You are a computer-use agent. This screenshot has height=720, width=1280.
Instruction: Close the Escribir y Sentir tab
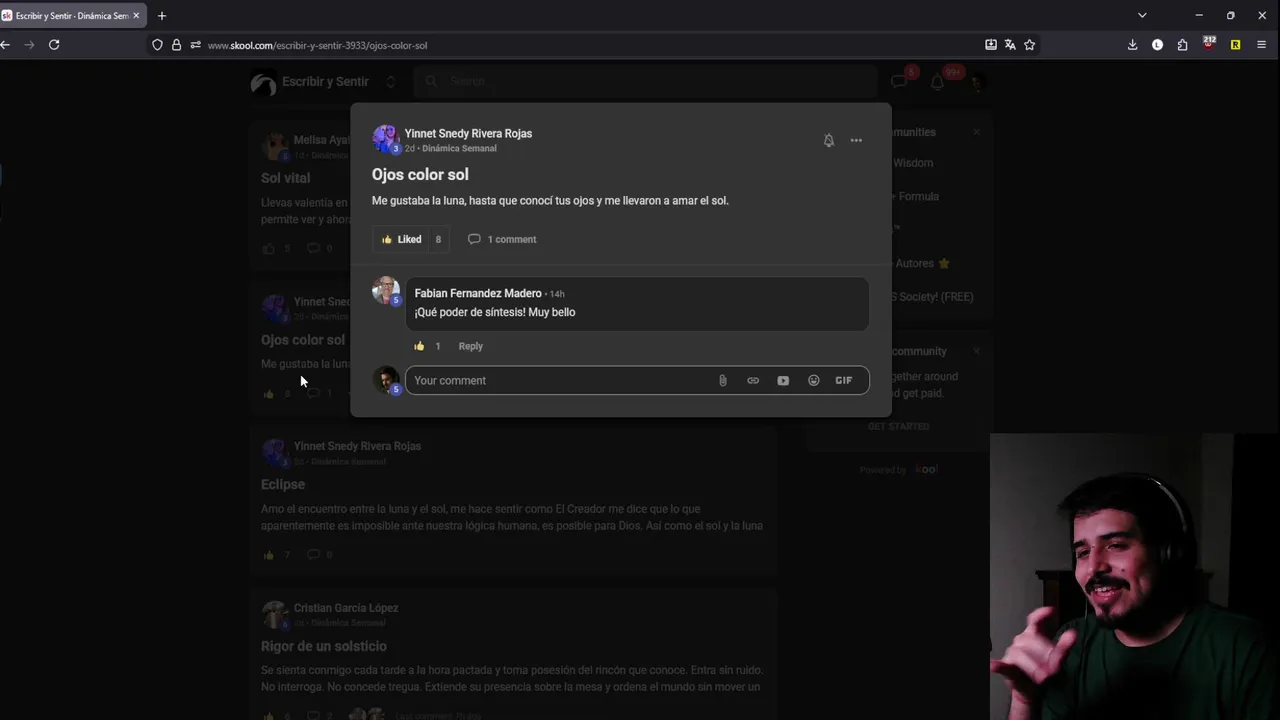point(136,15)
